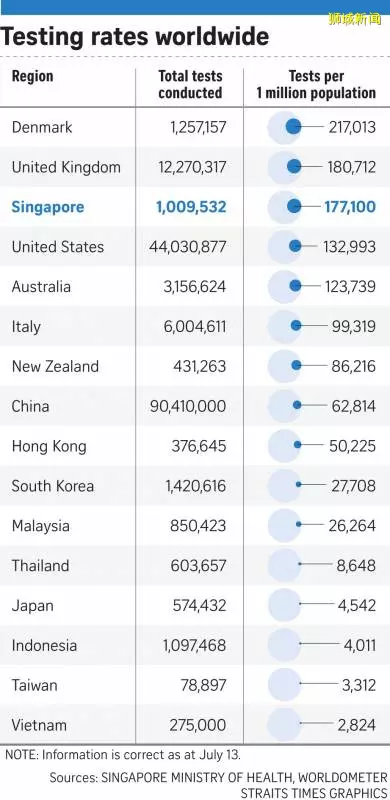The image size is (390, 800).
Task: Click the Hong Kong bubble dot
Action: pyautogui.click(x=298, y=445)
